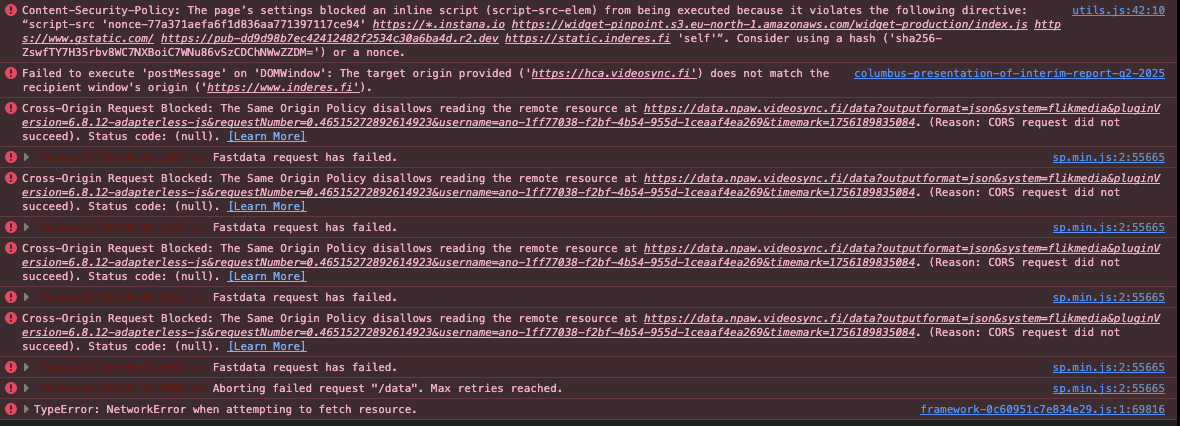Open the columbus-presentation-of-interim-report-q2-2025 source link
Screen dimensions: 1180x426
[1009, 73]
